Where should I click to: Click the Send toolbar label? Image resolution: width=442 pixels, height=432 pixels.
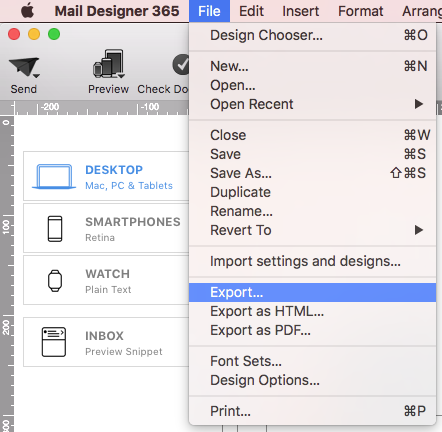pyautogui.click(x=23, y=89)
